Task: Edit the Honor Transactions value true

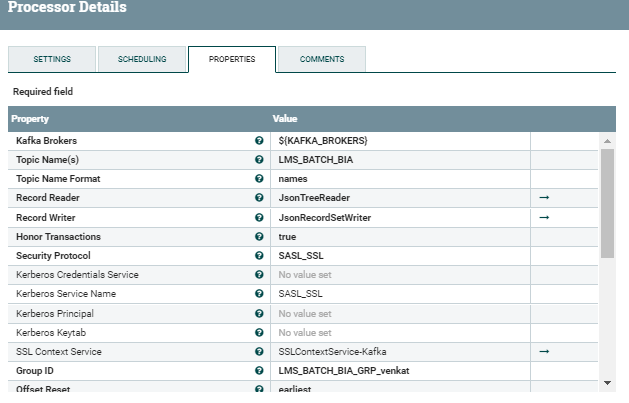Action: 400,237
